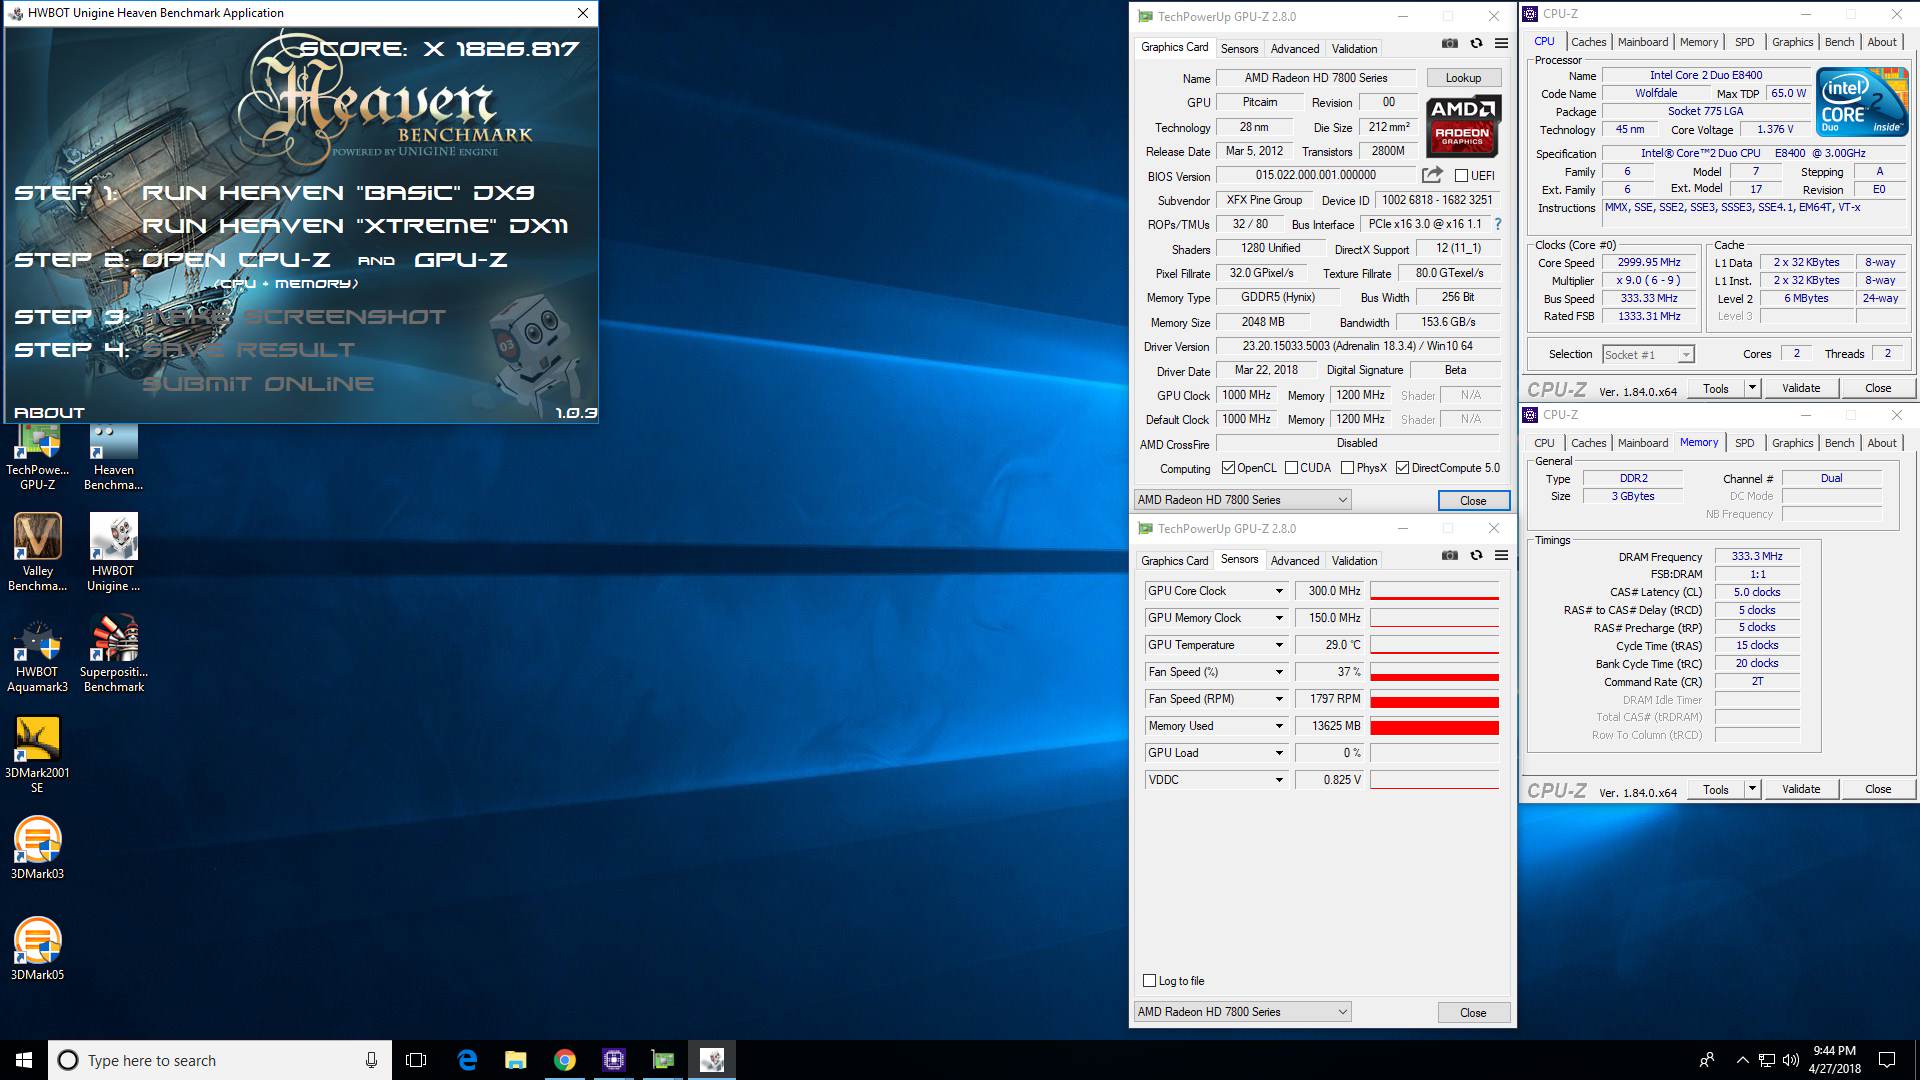Open 3DMark2001 SE desktop icon
This screenshot has height=1080, width=1920.
tap(38, 755)
